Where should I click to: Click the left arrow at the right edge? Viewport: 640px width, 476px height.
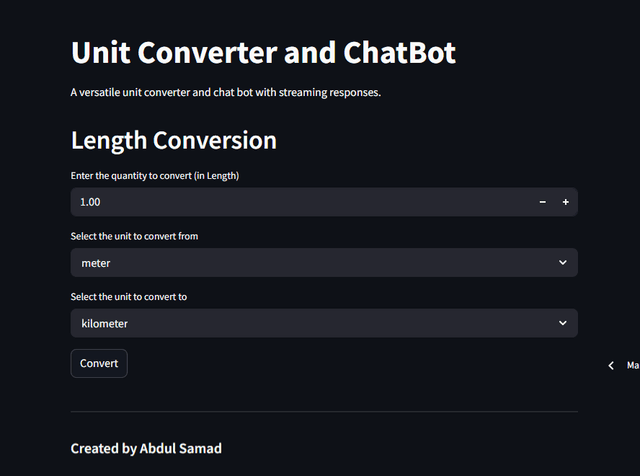click(x=611, y=366)
